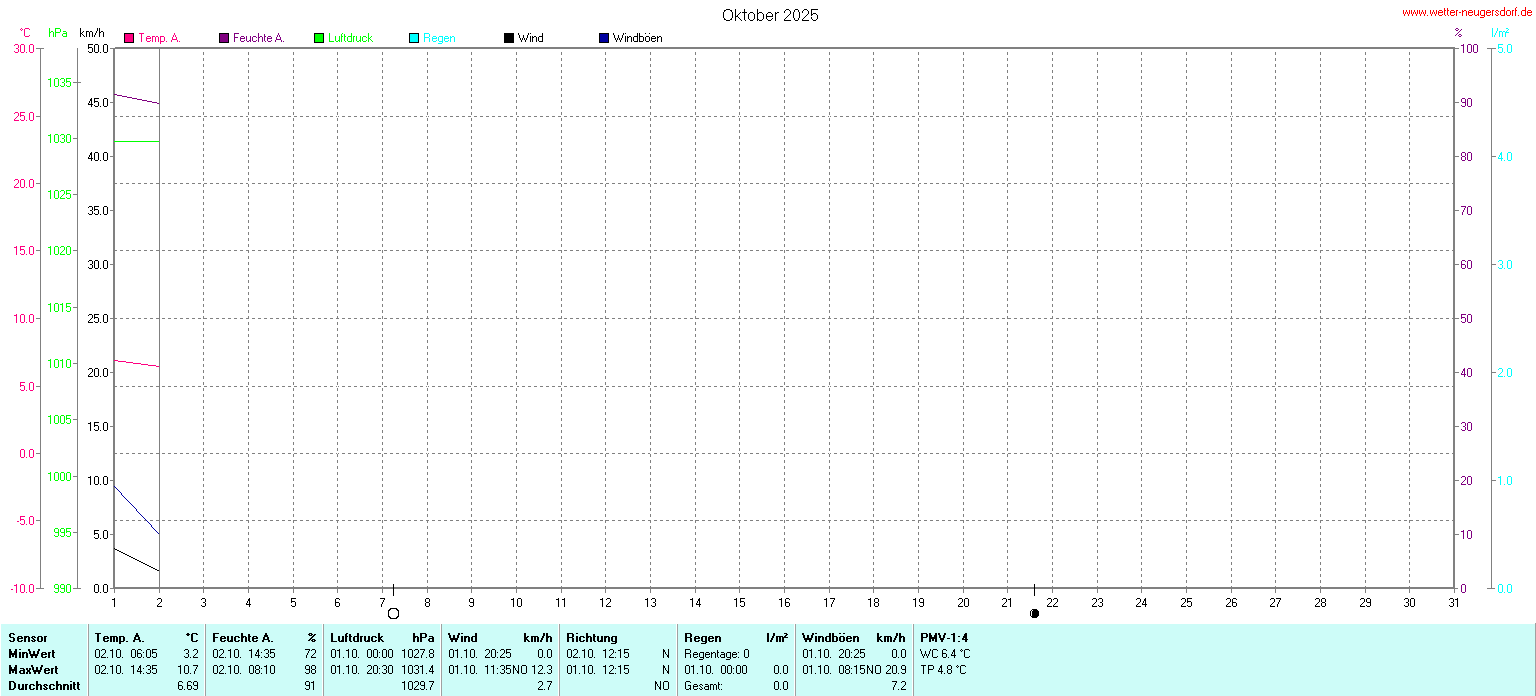The image size is (1536, 696).
Task: Click day 31 on the x-axis
Action: point(1454,602)
